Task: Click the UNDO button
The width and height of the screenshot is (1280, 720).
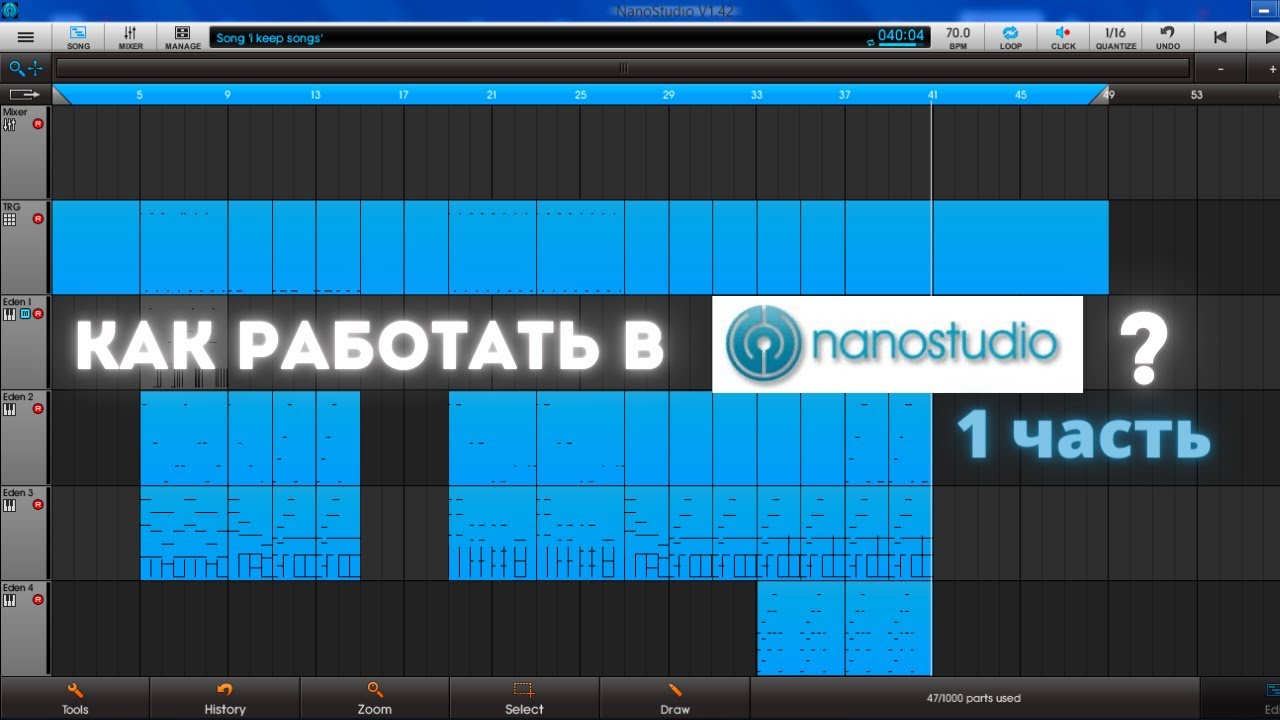Action: tap(1167, 38)
